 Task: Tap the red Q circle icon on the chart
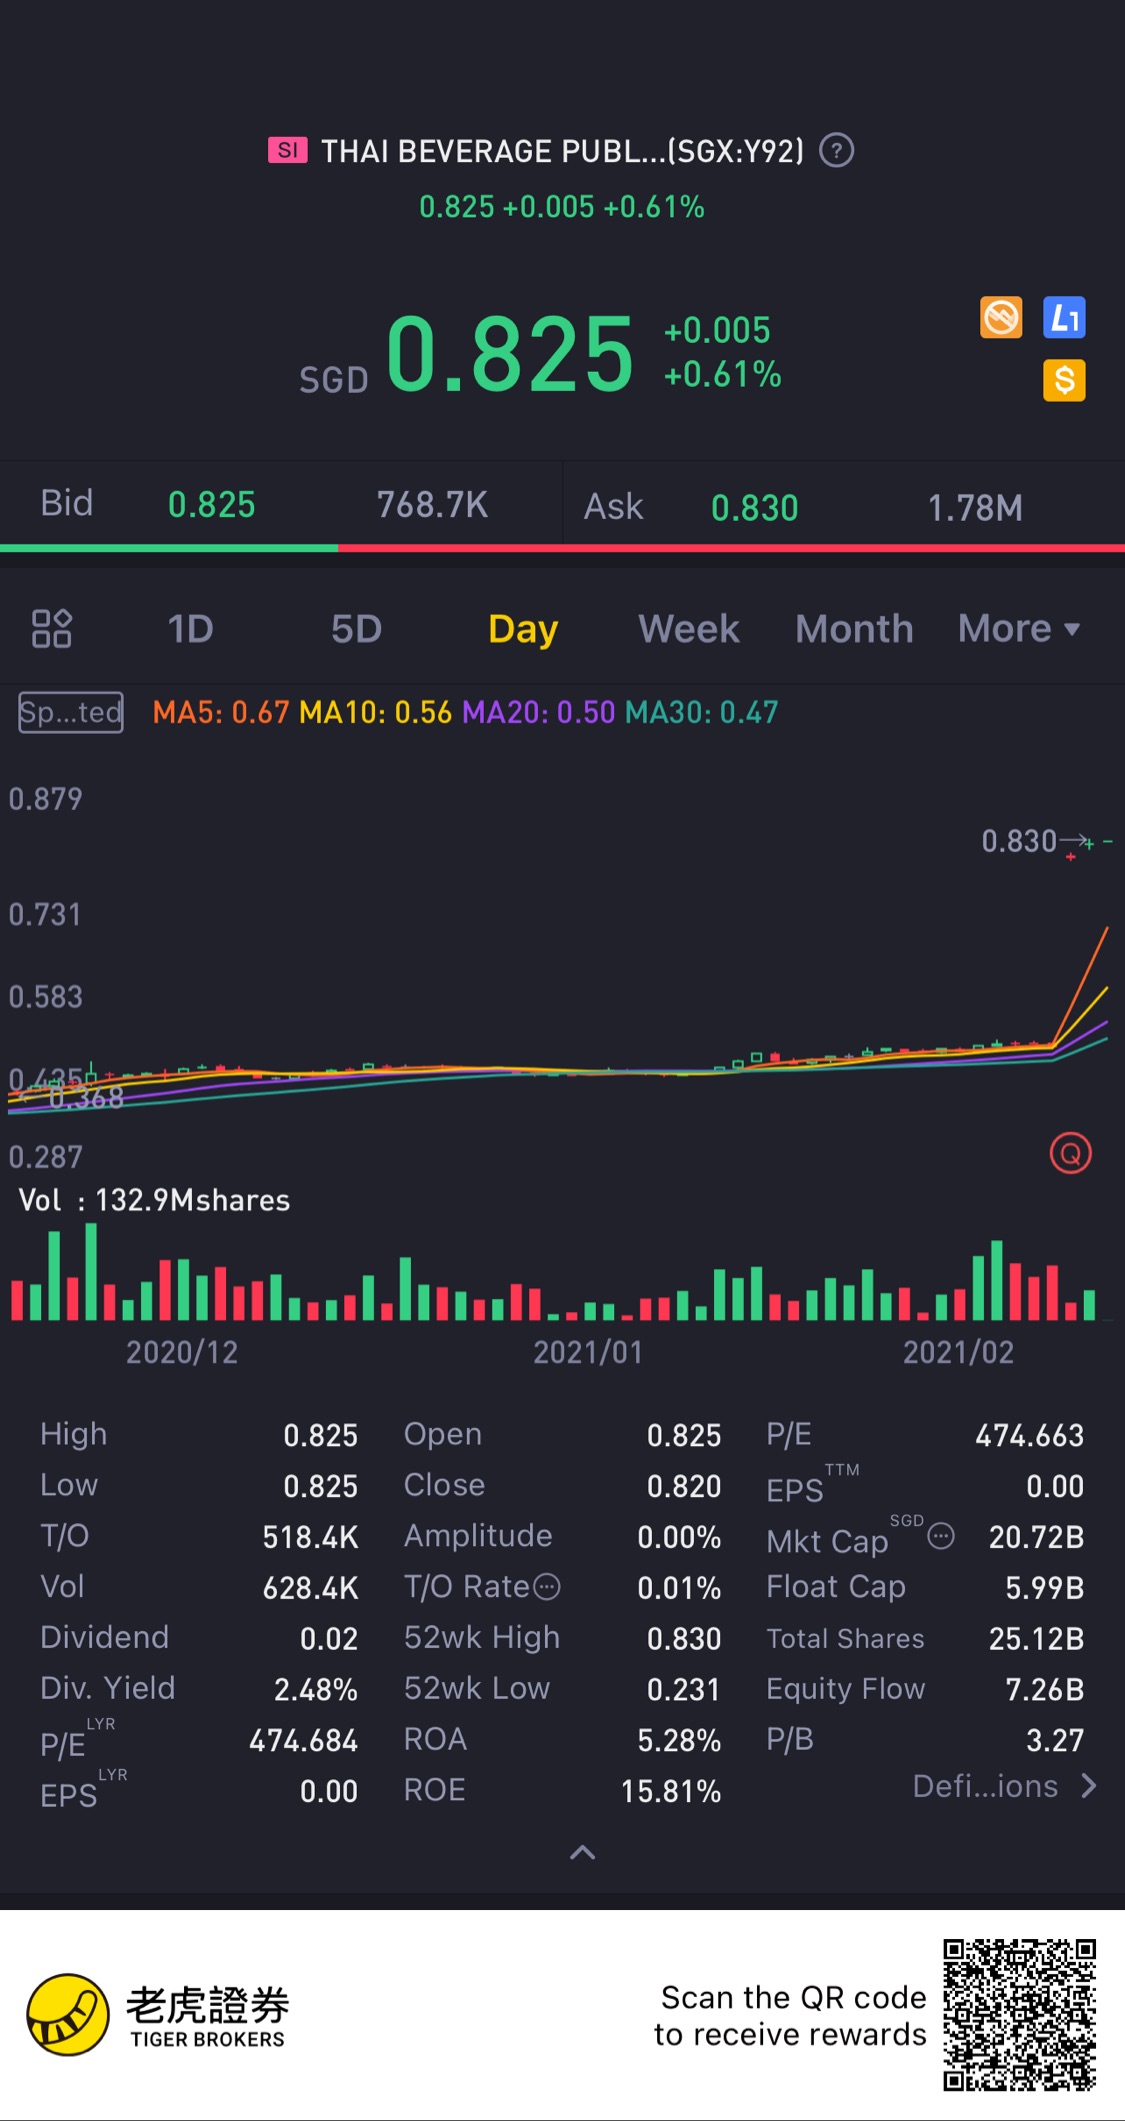click(1070, 1154)
